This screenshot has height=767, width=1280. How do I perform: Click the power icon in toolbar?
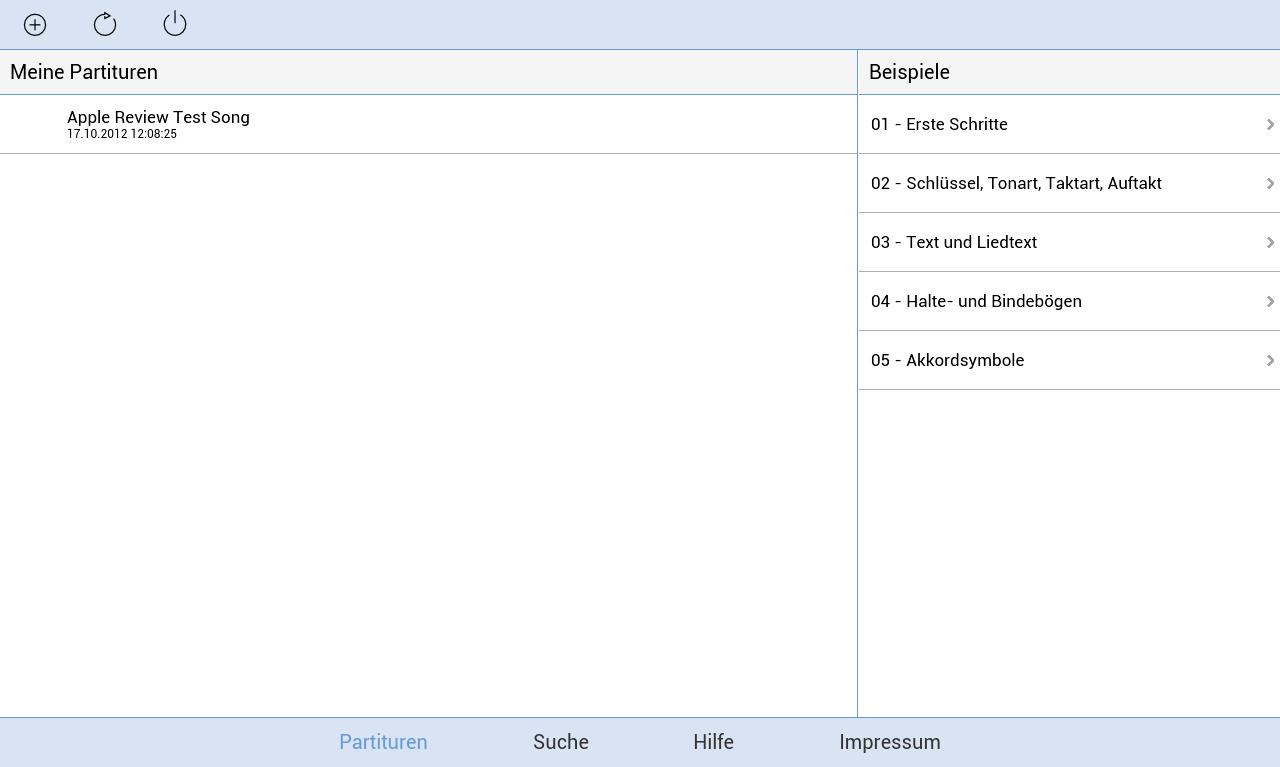click(175, 24)
